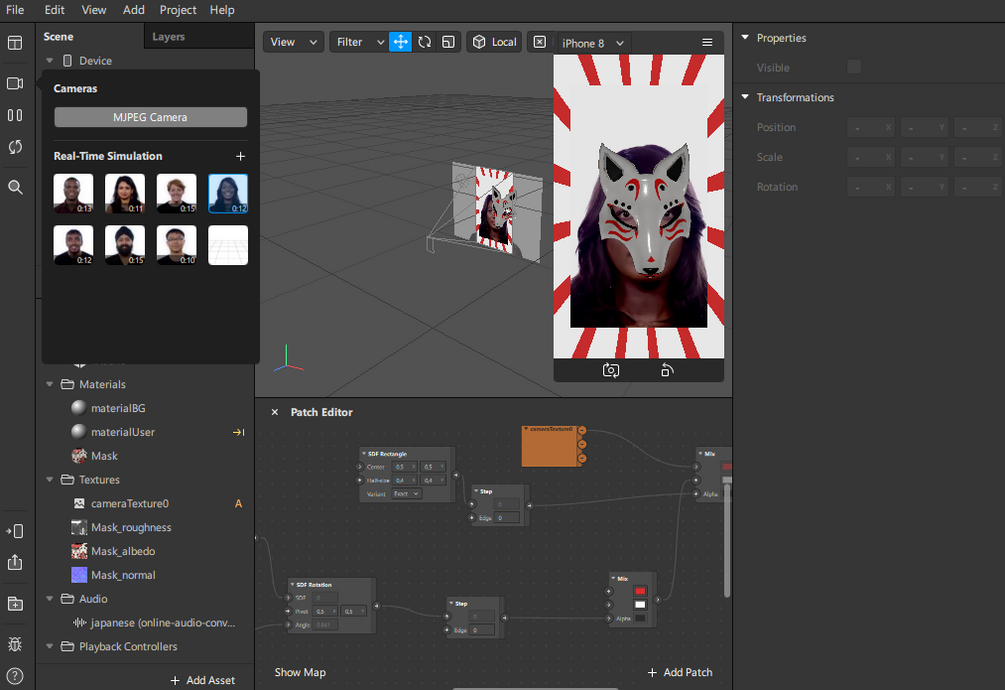Open search with magnifying glass icon

[15, 187]
